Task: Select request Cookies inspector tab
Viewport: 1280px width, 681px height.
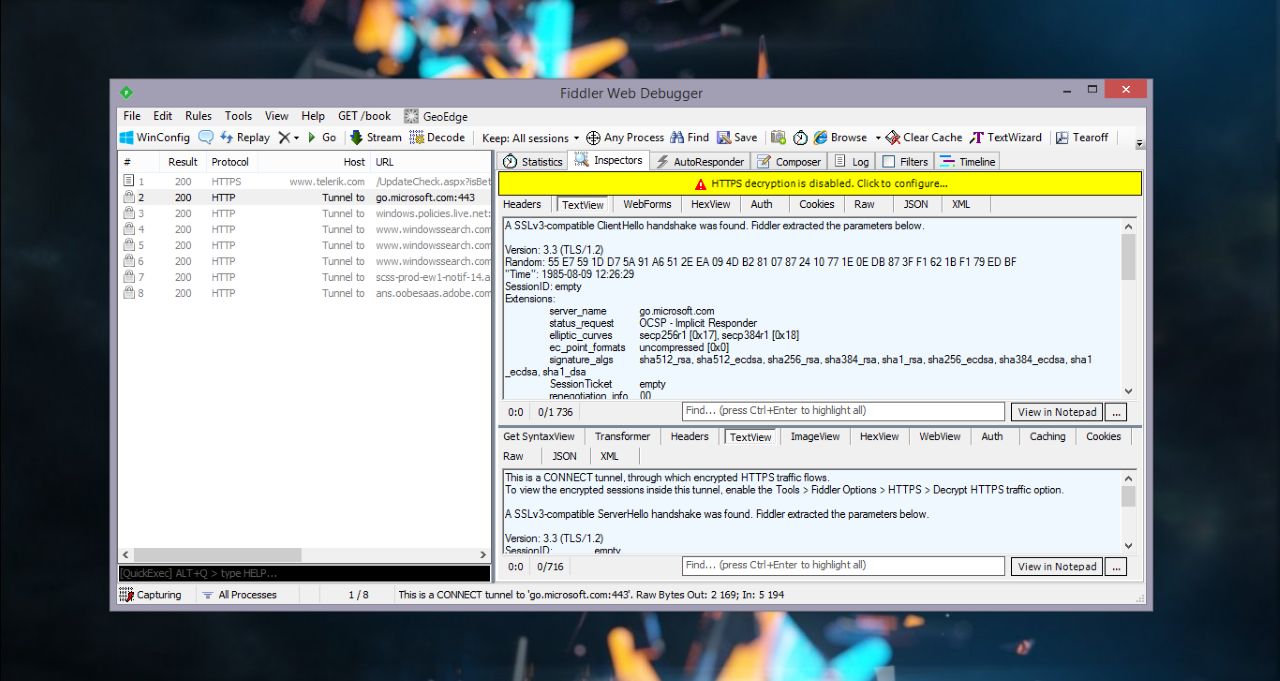Action: pyautogui.click(x=816, y=204)
